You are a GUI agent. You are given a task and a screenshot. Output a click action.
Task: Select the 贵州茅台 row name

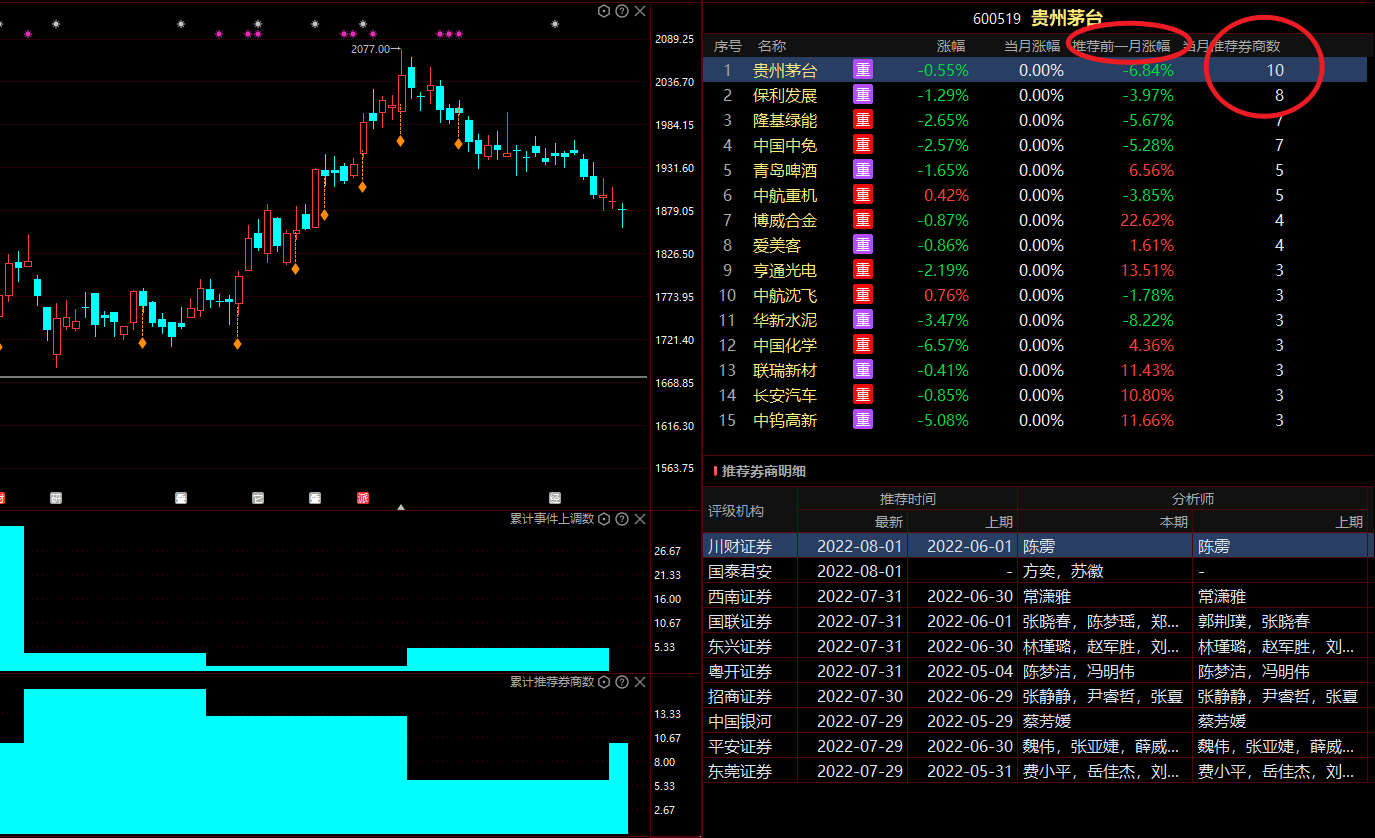pyautogui.click(x=785, y=70)
